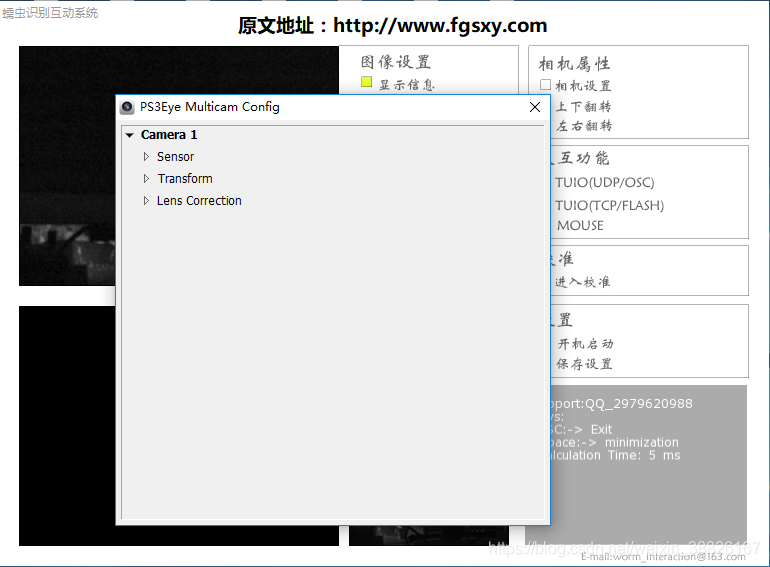Viewport: 770px width, 567px height.
Task: Click the http://www.fgsxy.com address text
Action: (440, 26)
